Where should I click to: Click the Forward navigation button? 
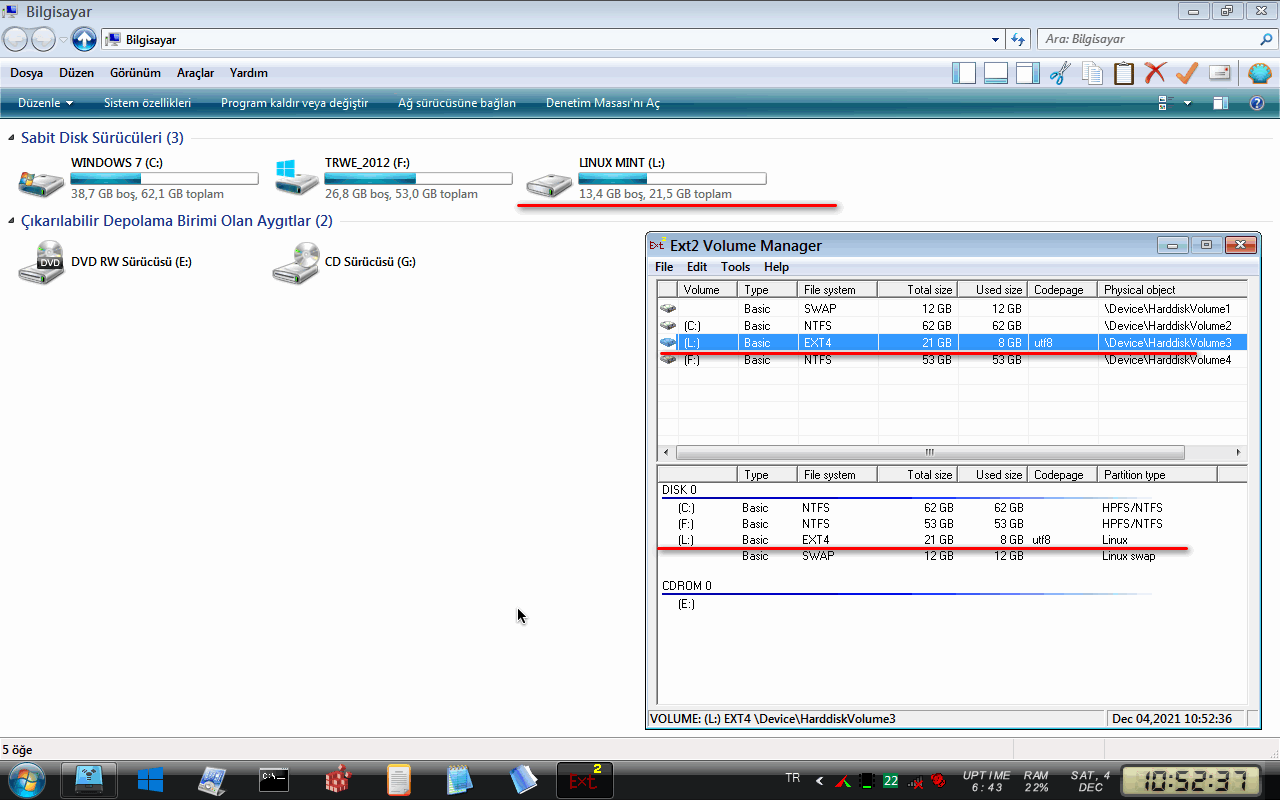click(x=43, y=39)
